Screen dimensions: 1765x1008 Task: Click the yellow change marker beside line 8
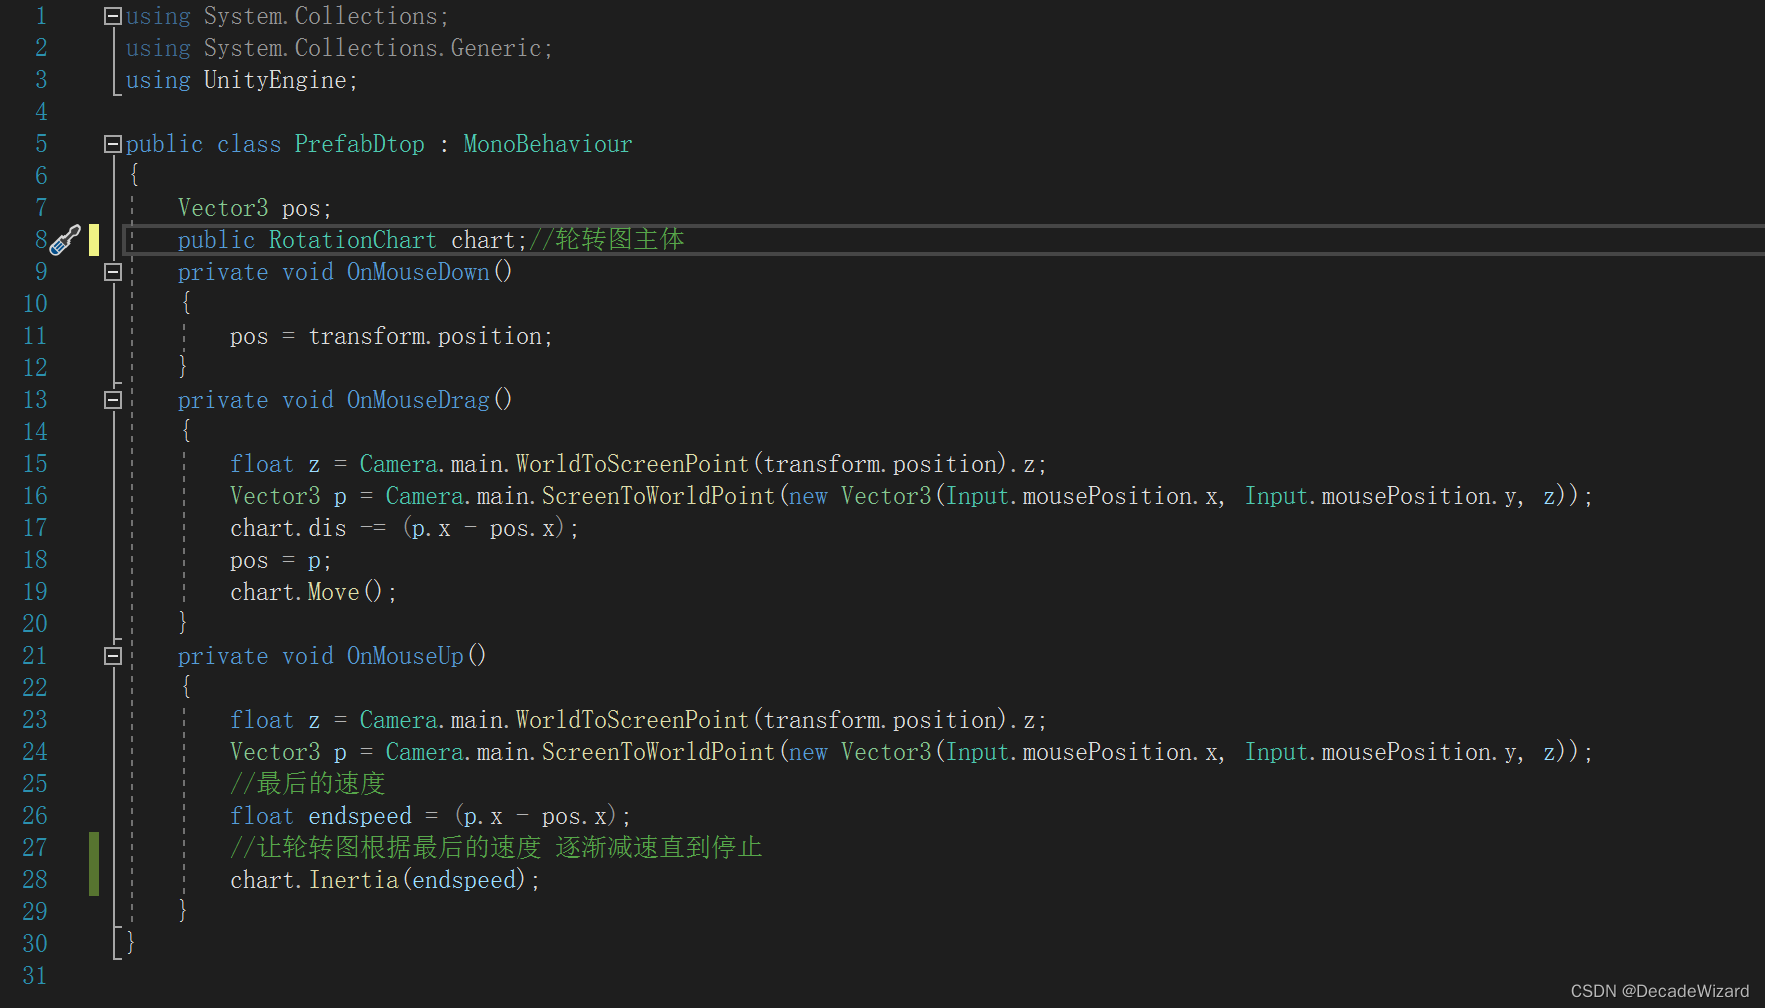click(94, 240)
